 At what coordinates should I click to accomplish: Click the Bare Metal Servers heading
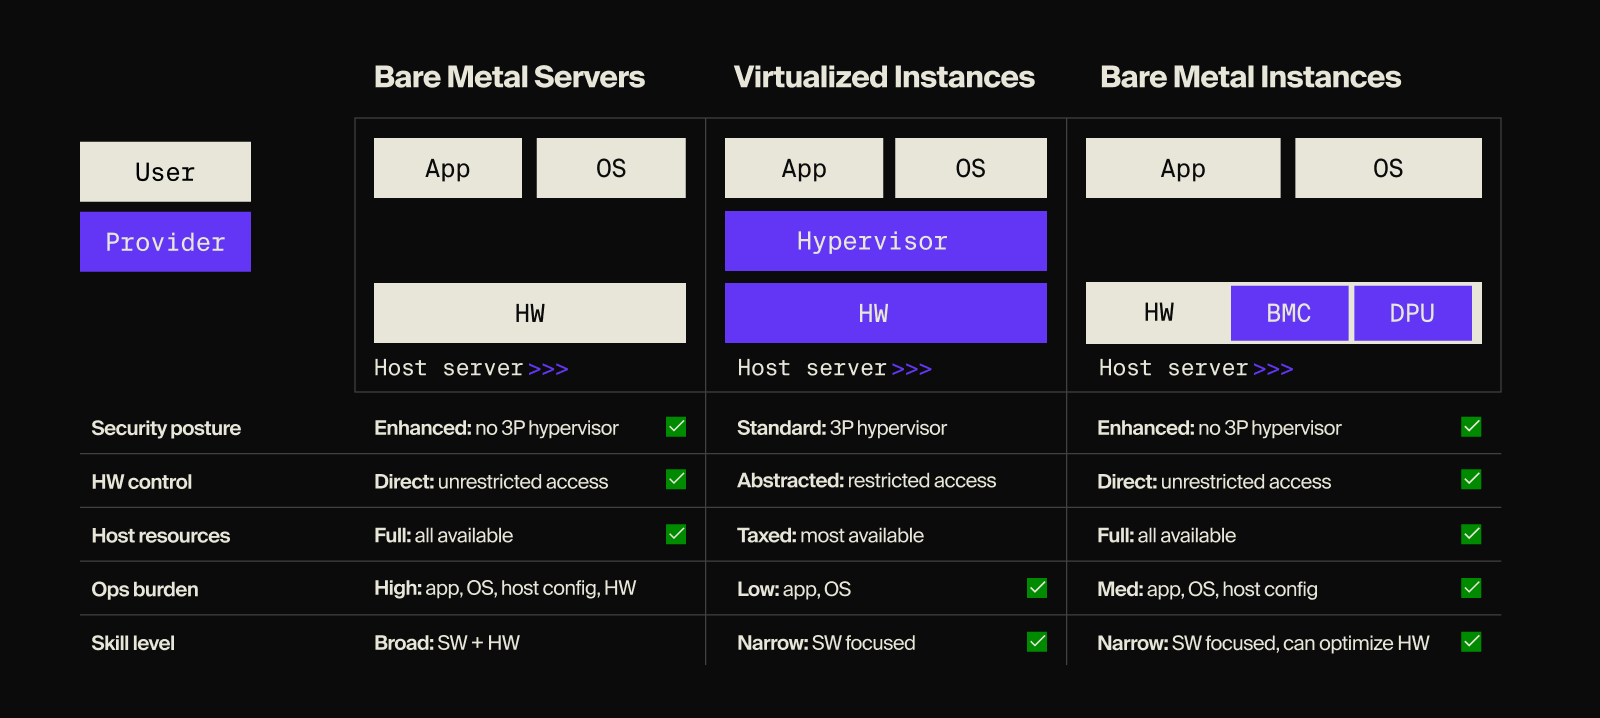tap(509, 77)
